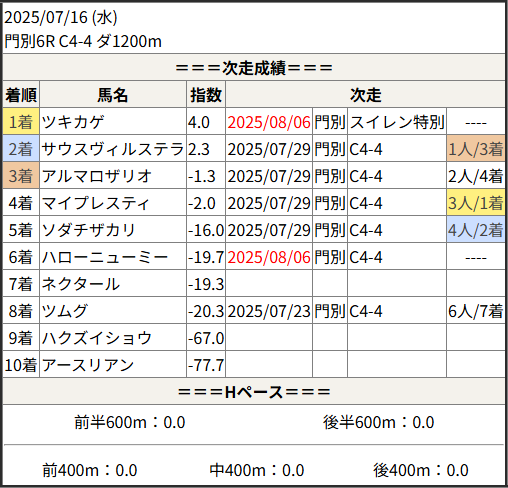Open アルマロザリオ horse entry

click(x=97, y=176)
